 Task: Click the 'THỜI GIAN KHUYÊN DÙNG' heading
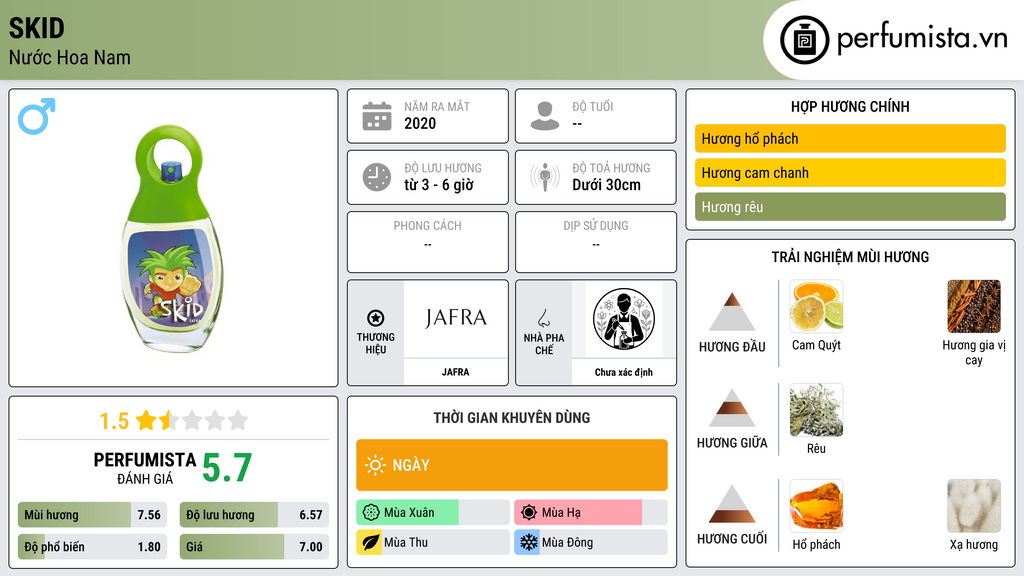click(x=512, y=417)
